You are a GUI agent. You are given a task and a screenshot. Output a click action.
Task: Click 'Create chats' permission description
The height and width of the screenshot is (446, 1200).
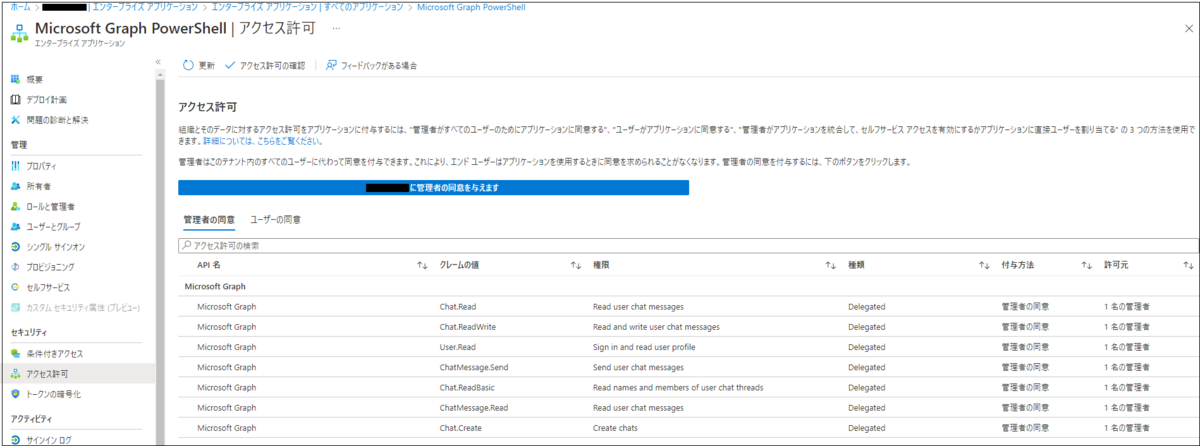tap(616, 428)
